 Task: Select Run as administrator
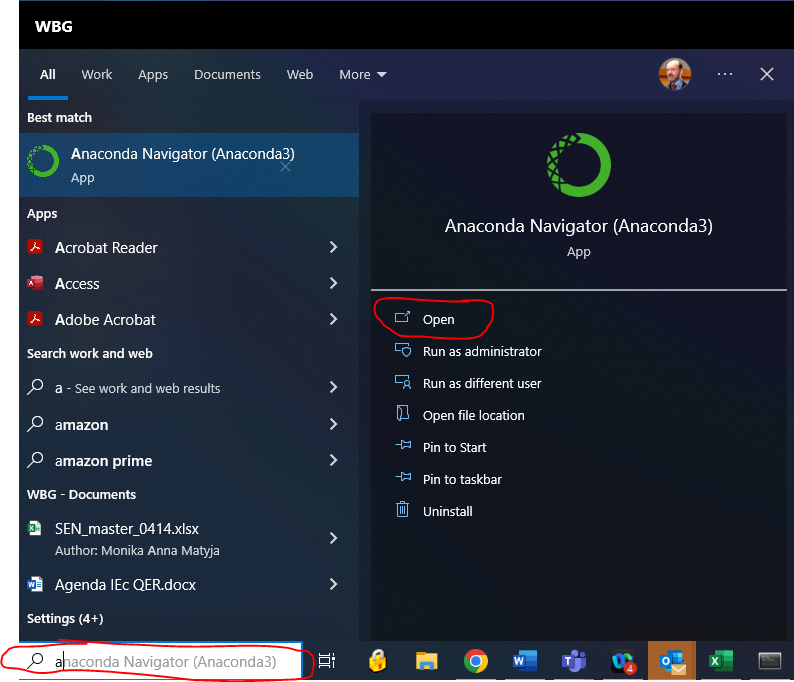(481, 351)
